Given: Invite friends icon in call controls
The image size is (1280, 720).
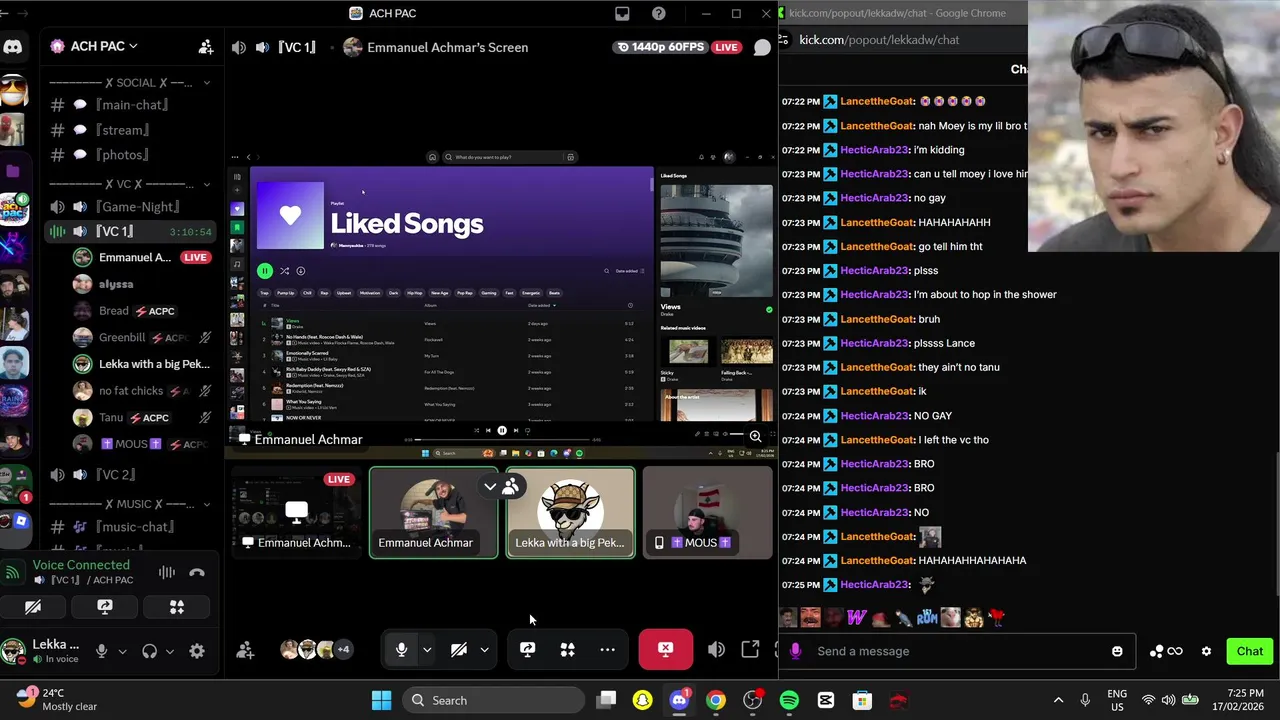Looking at the screenshot, I should tap(245, 650).
